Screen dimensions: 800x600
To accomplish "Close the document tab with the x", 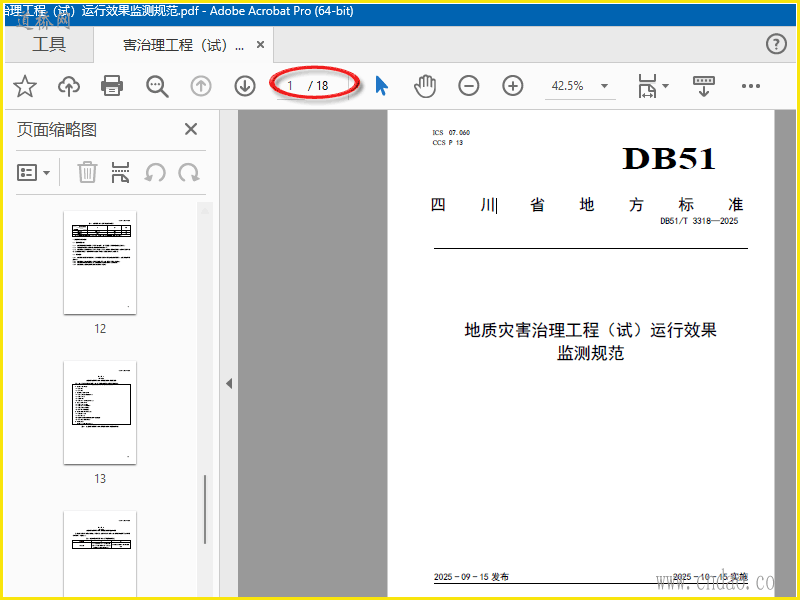I will [x=260, y=45].
